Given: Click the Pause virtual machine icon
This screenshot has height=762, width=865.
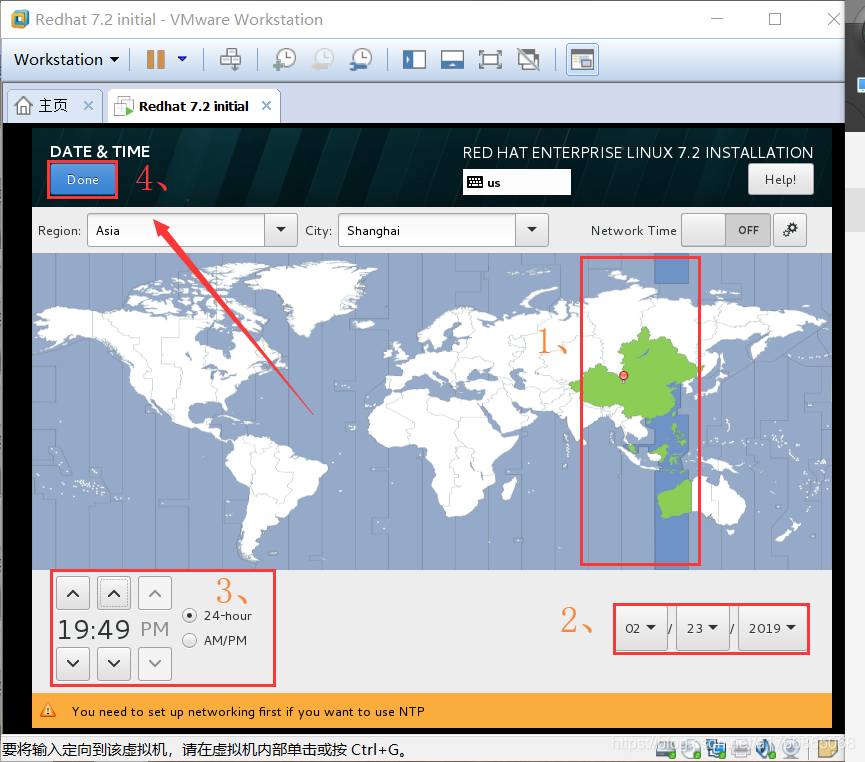Looking at the screenshot, I should (x=156, y=60).
